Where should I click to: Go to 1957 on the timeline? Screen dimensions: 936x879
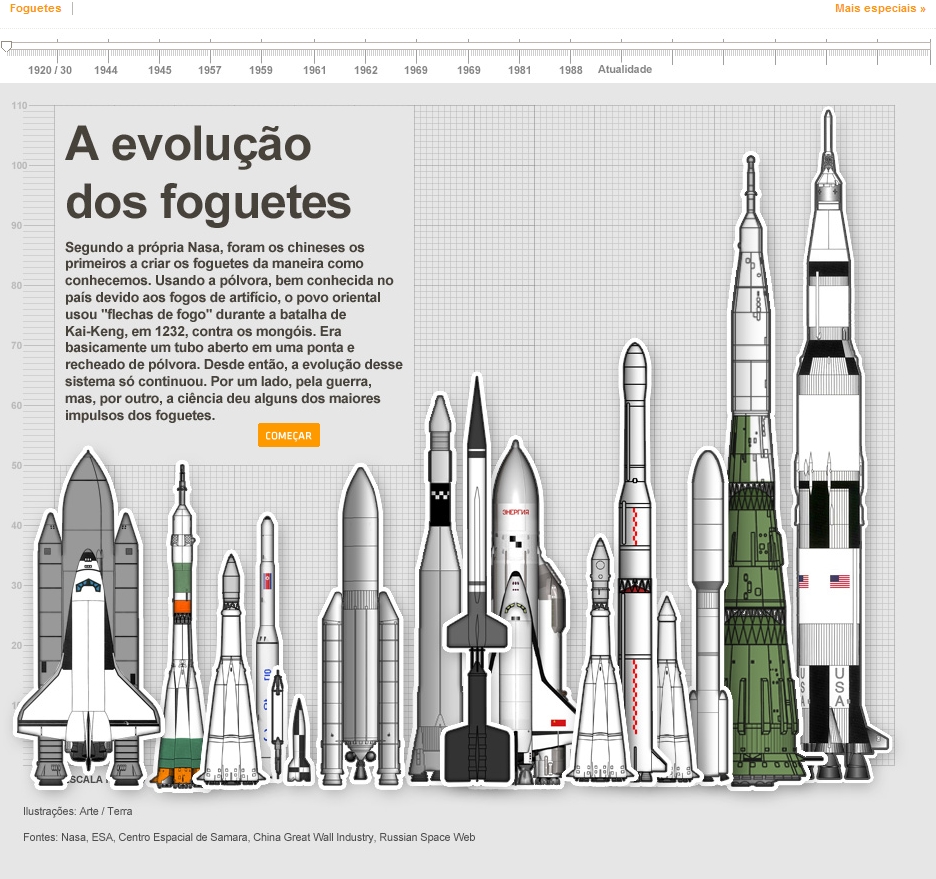pyautogui.click(x=210, y=70)
